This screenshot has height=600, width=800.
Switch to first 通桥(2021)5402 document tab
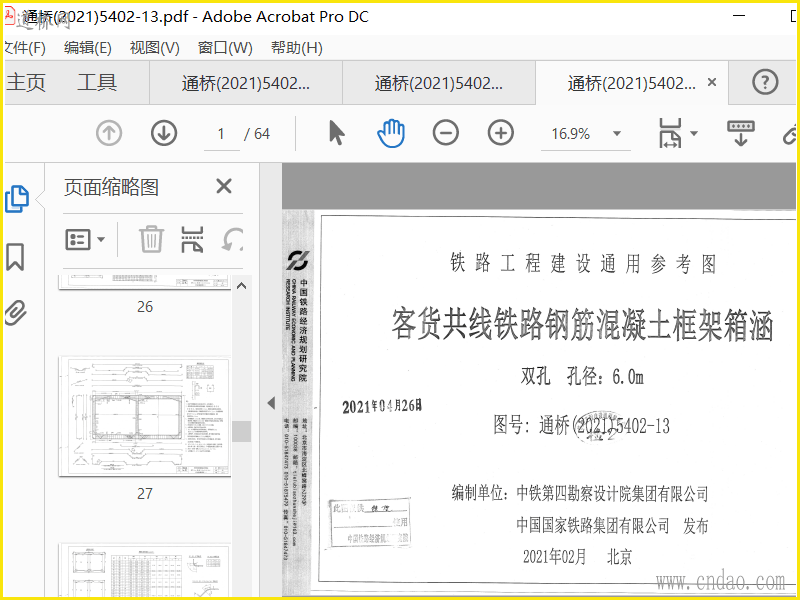[245, 83]
